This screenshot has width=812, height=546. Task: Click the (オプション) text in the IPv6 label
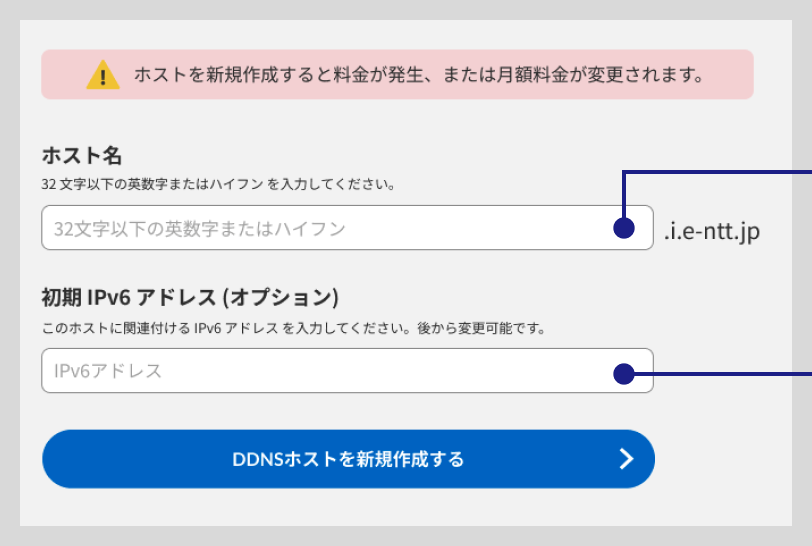click(x=281, y=298)
